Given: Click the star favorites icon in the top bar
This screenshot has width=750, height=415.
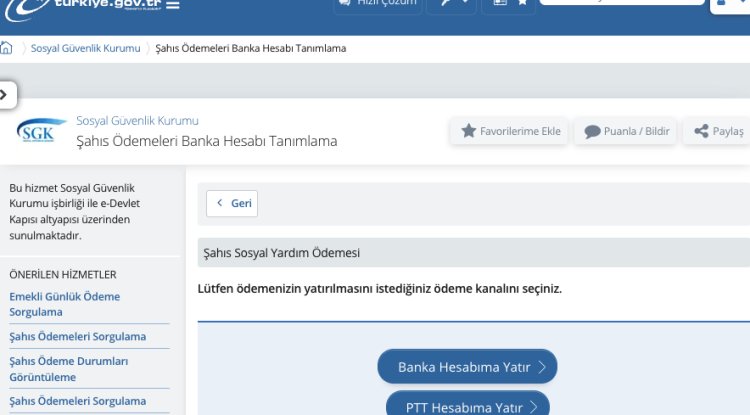Looking at the screenshot, I should click(522, 3).
